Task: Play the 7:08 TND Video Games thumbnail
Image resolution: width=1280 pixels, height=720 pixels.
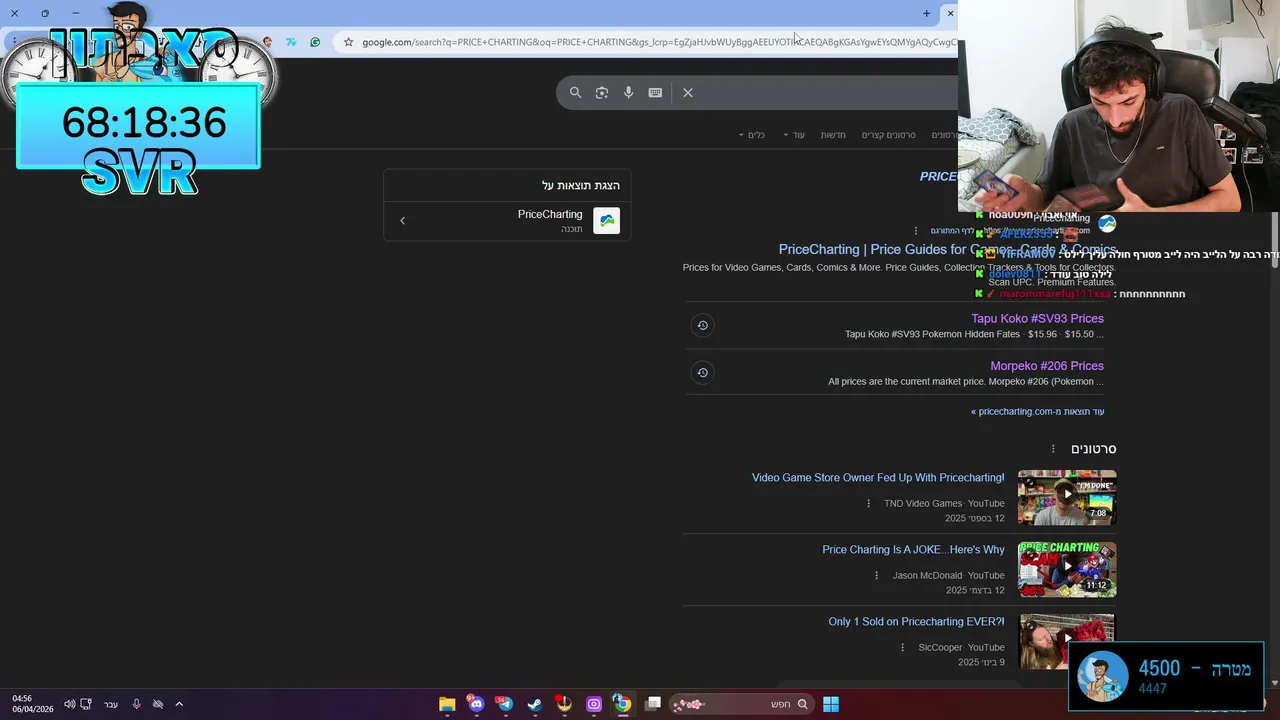Action: click(1067, 497)
